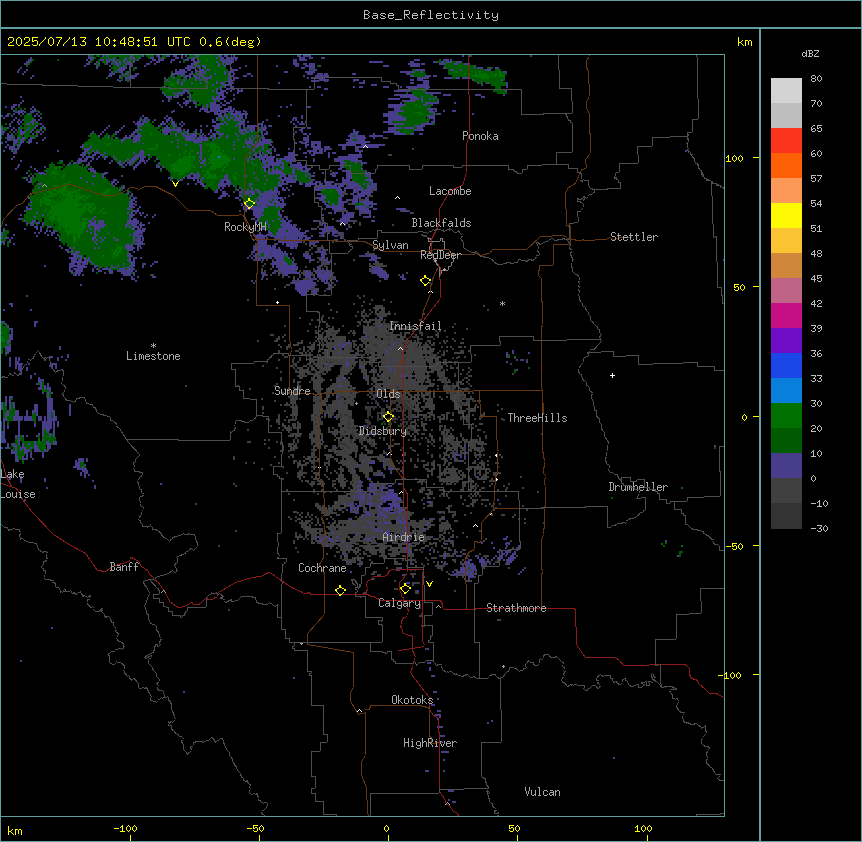Click the RockyMH town label
862x842 pixels.
[x=245, y=227]
